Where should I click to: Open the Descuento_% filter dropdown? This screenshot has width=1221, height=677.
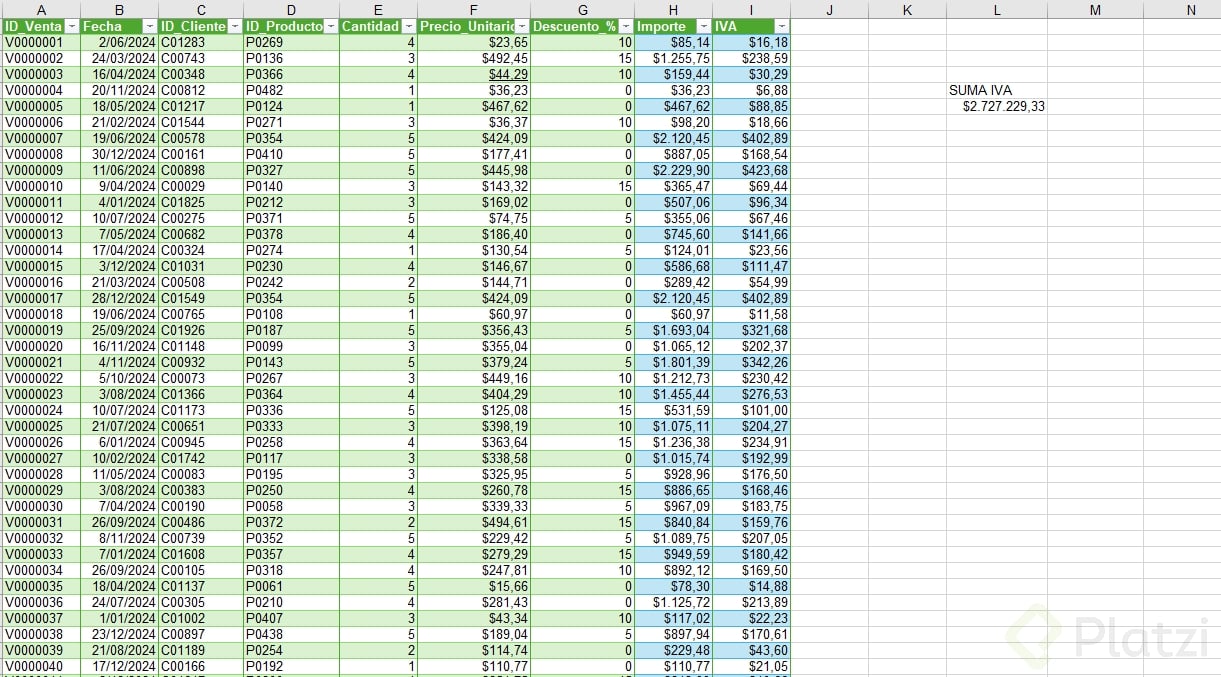(x=625, y=26)
